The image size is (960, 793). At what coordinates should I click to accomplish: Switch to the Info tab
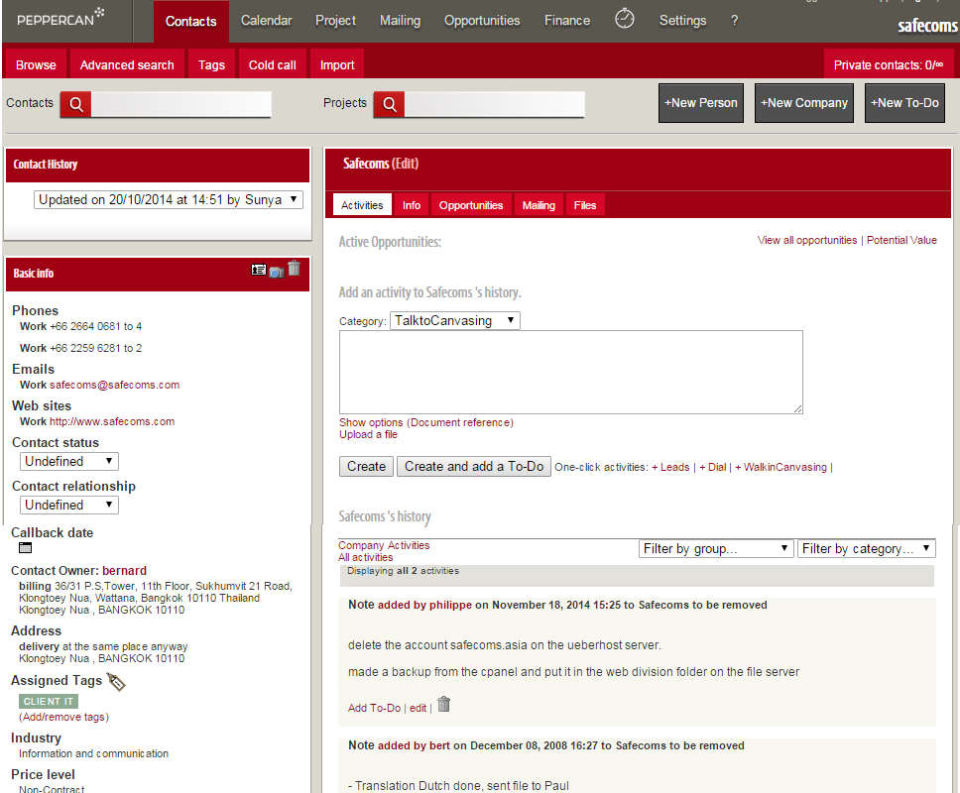411,205
